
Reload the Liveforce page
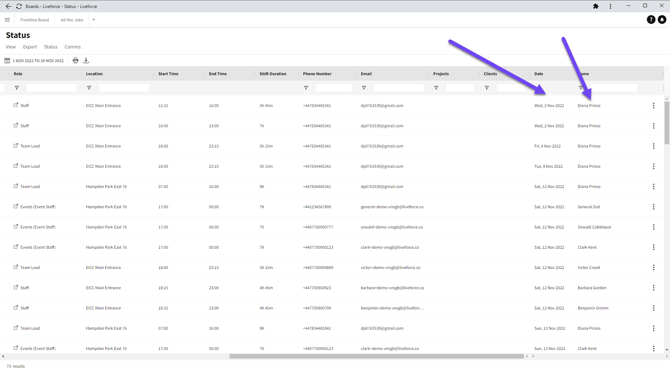(x=19, y=6)
